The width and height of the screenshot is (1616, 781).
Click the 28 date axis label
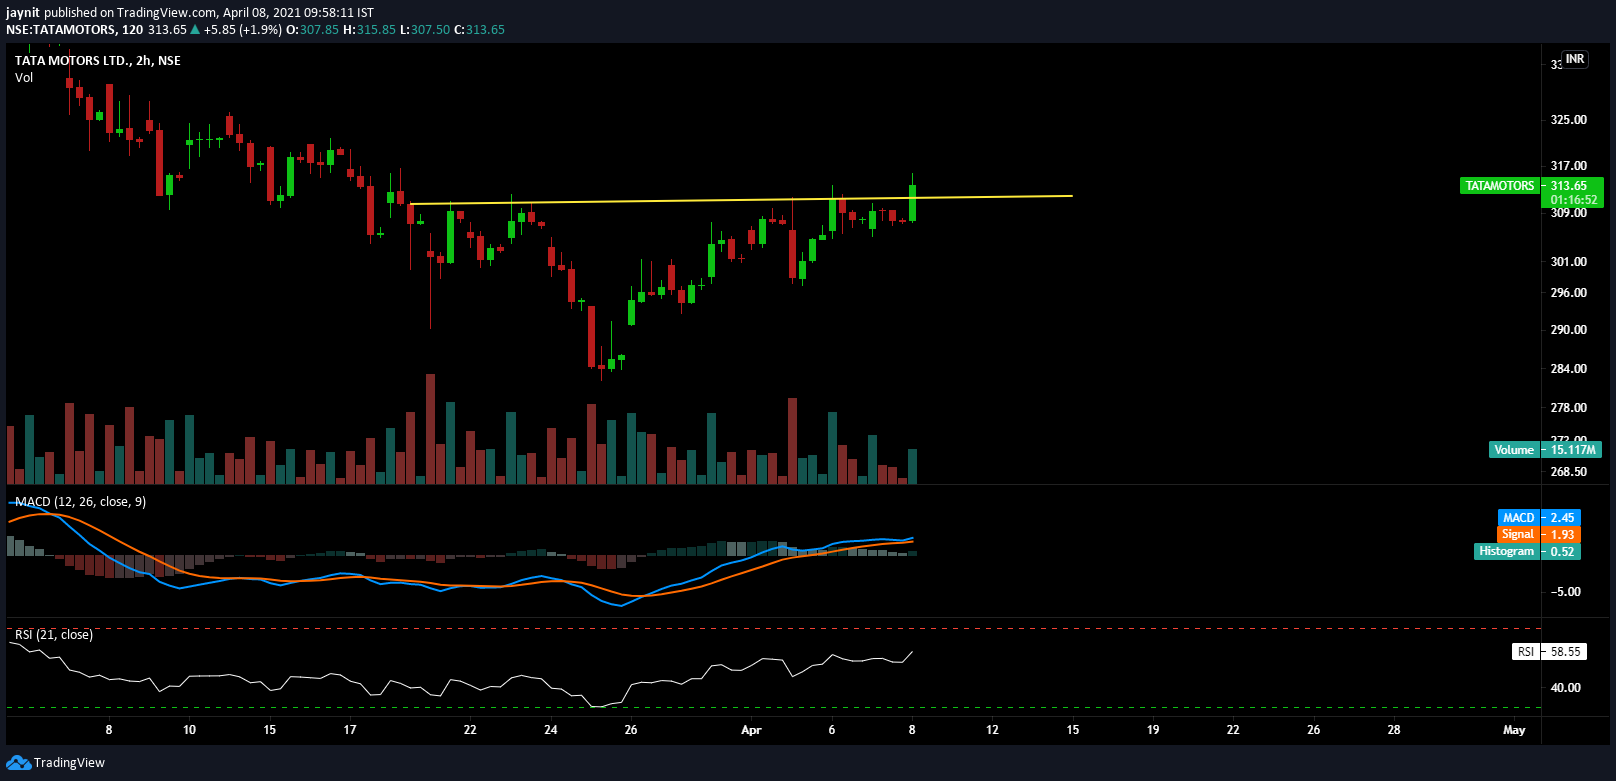[x=1393, y=730]
